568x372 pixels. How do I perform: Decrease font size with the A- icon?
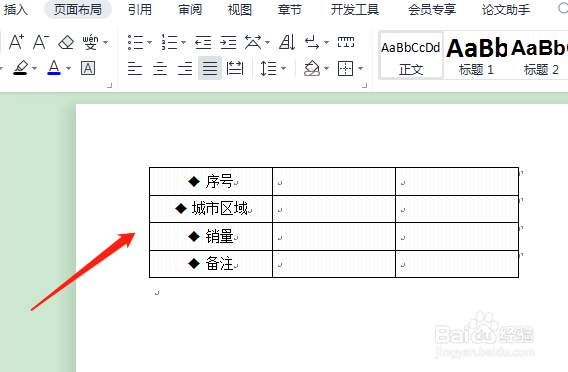coord(41,42)
